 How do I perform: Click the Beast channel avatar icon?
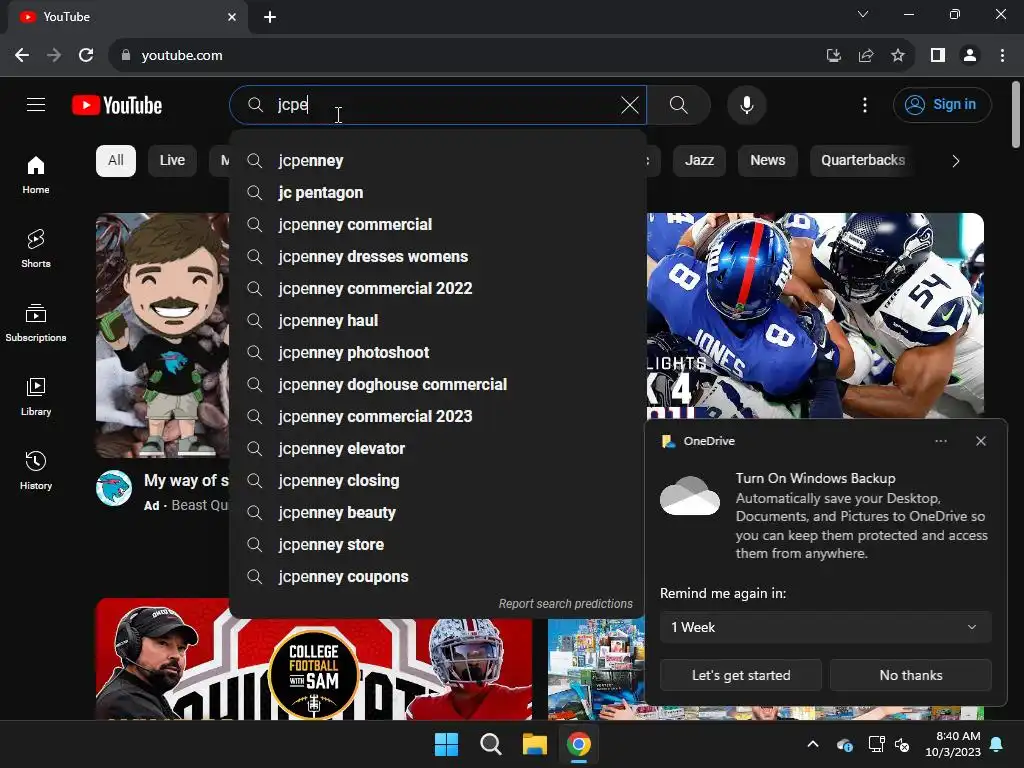(114, 488)
